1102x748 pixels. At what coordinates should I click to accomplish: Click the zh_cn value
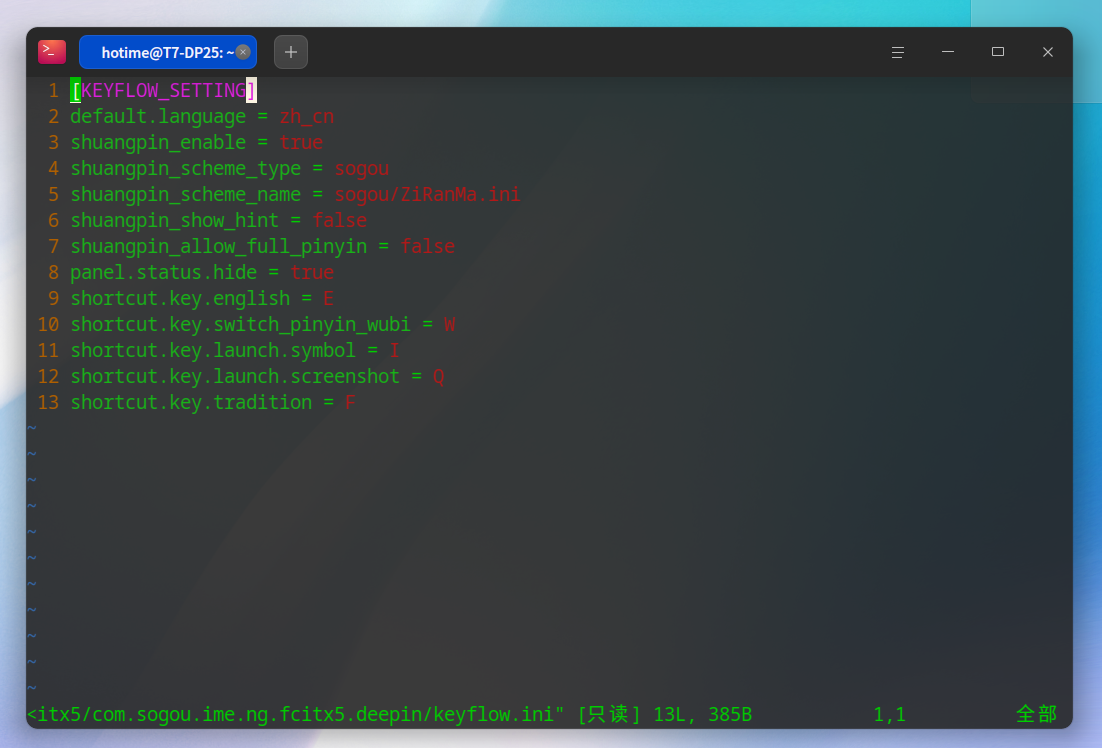pyautogui.click(x=306, y=117)
